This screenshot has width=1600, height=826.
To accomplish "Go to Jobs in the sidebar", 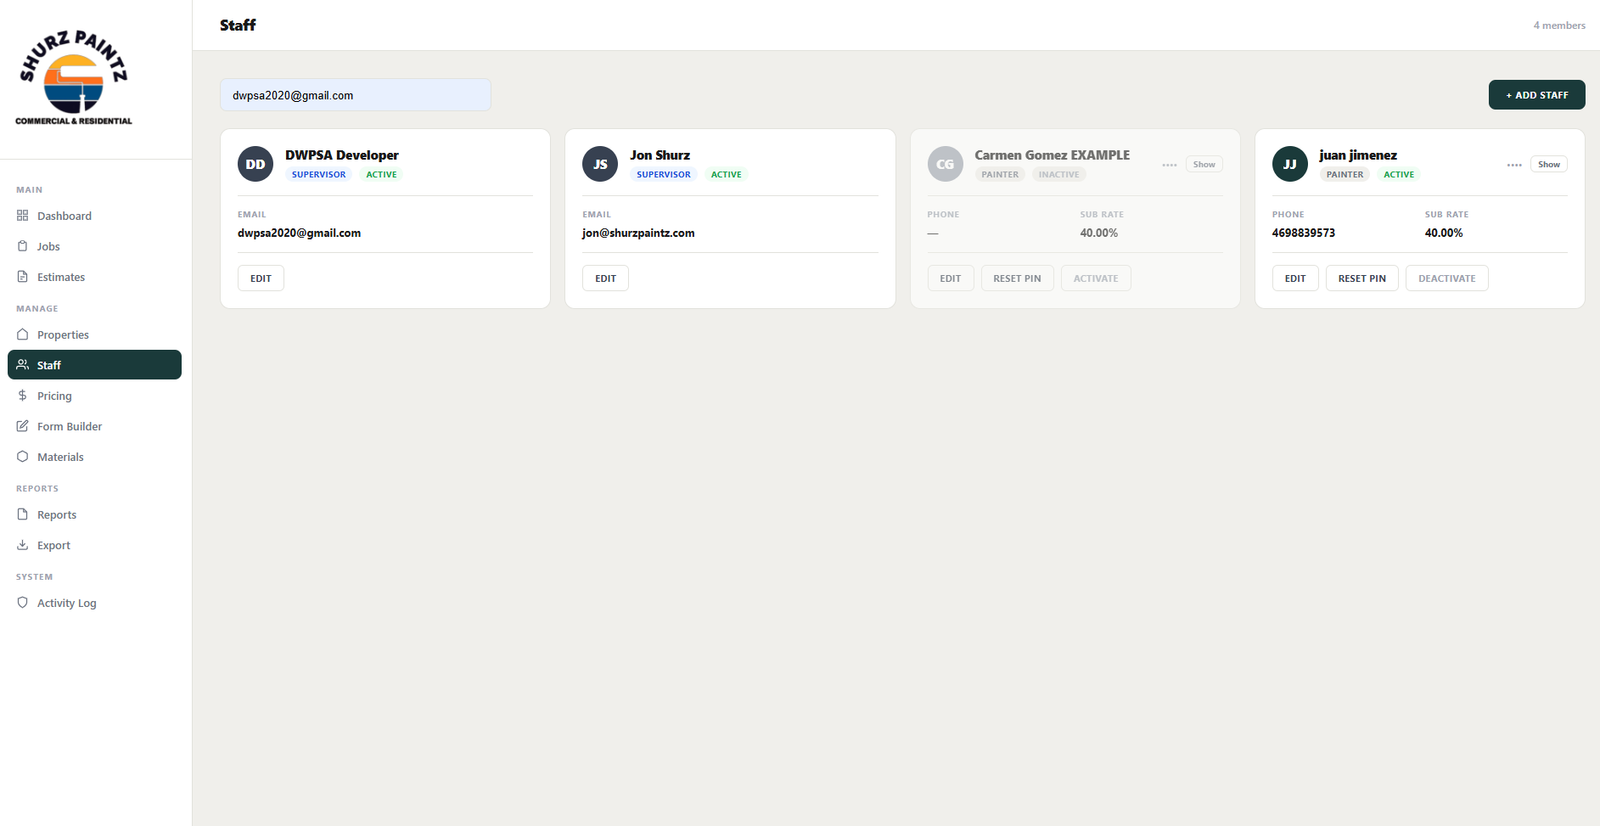I will 94,246.
